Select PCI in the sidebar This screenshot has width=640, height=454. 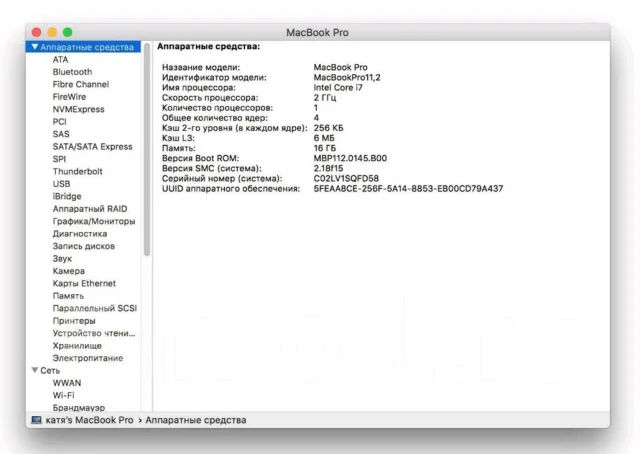(60, 122)
